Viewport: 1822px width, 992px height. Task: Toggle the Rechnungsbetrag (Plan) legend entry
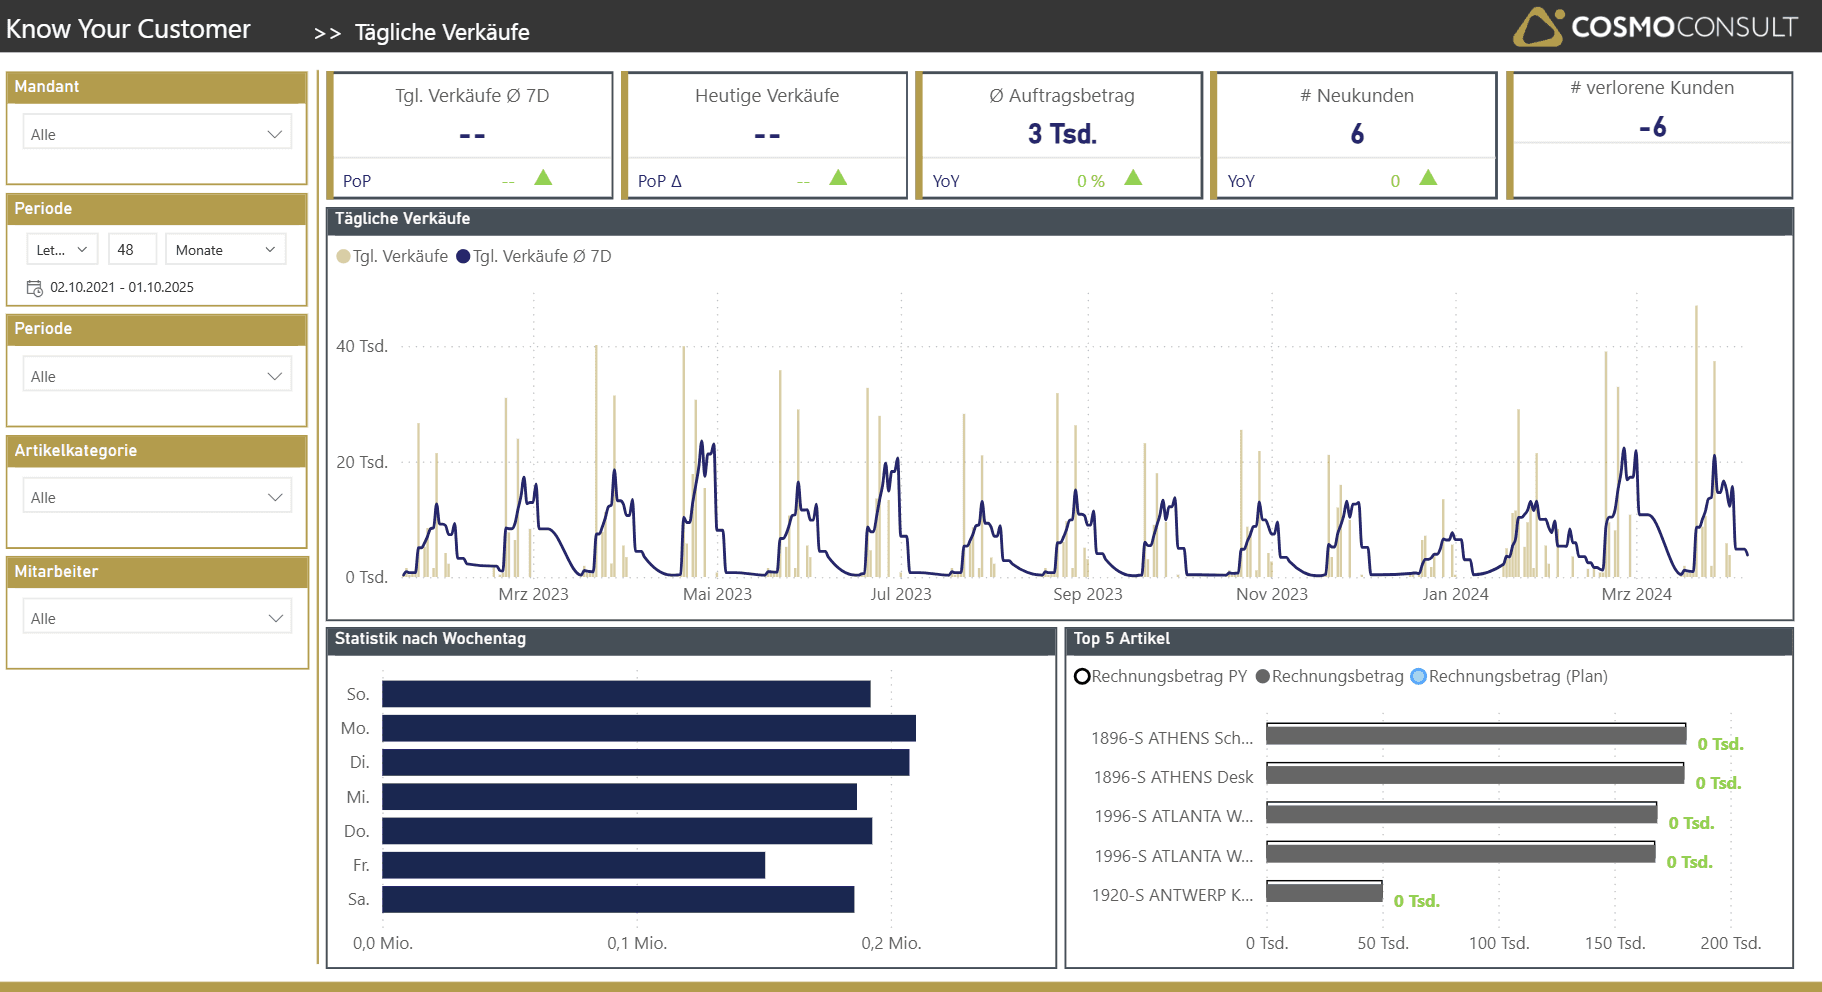[x=1509, y=677]
